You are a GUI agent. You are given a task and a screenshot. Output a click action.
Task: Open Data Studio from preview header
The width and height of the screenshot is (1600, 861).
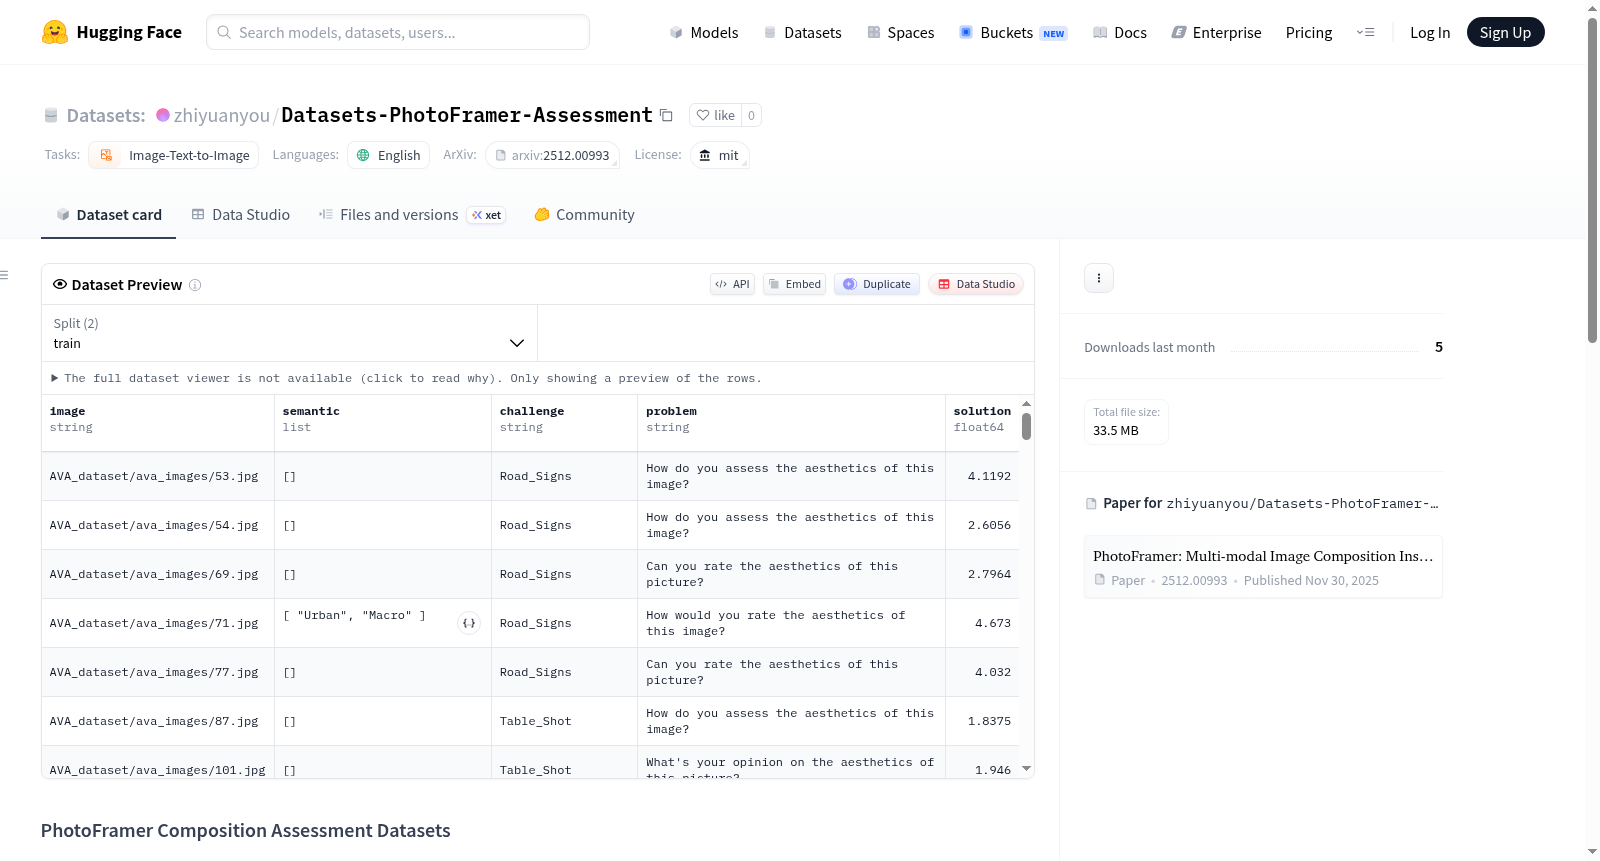[x=976, y=284]
